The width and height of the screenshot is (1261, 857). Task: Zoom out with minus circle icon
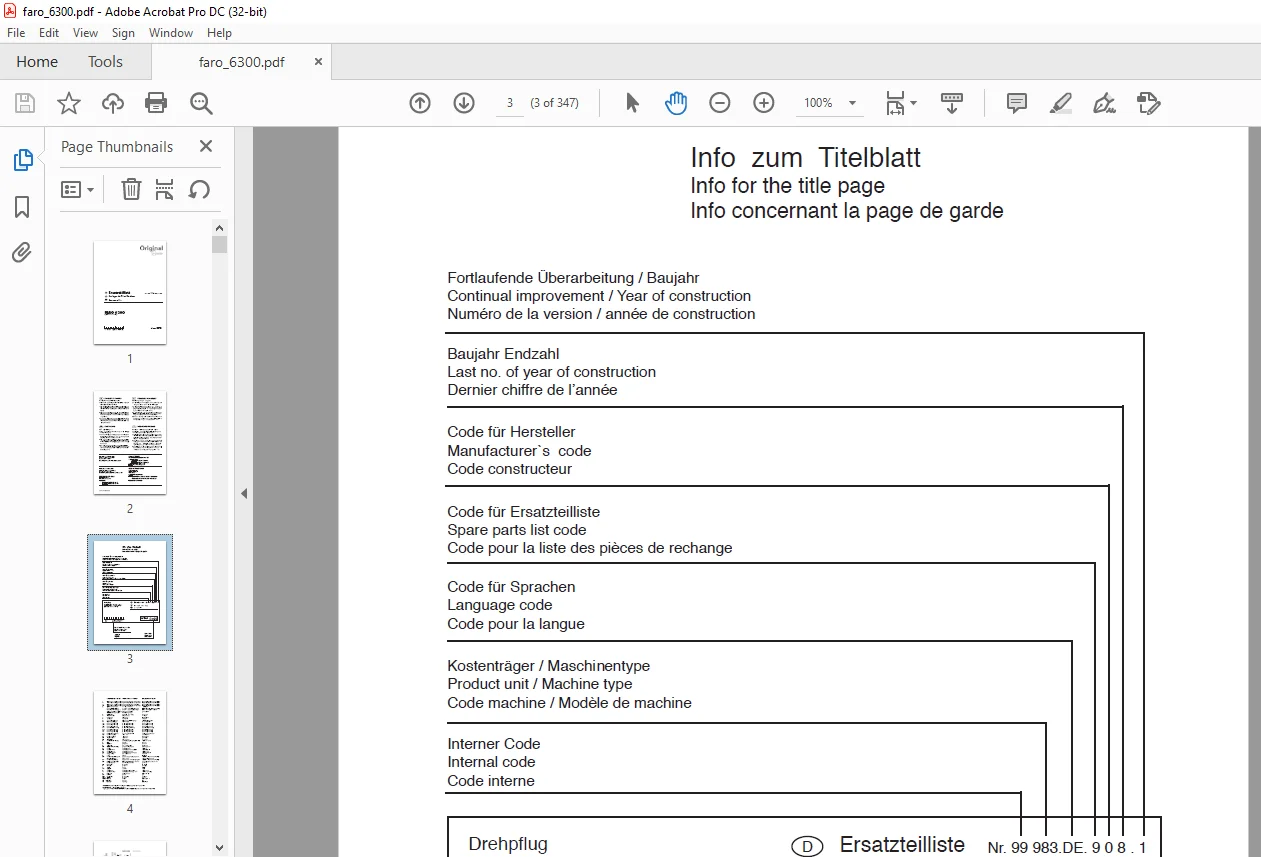coord(720,103)
